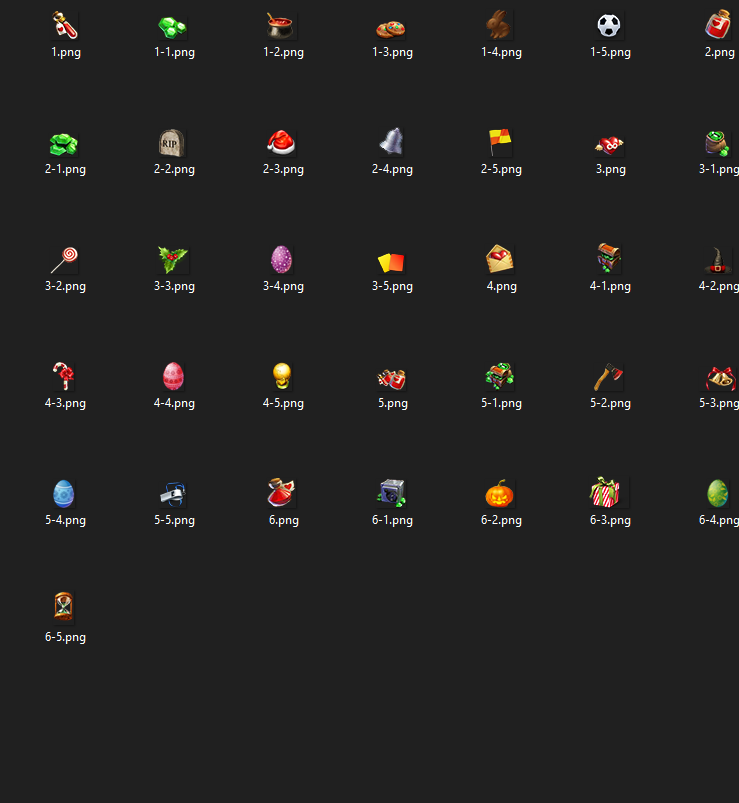Viewport: 739px width, 803px height.
Task: Click the filename label 1-3.png
Action: tap(392, 52)
